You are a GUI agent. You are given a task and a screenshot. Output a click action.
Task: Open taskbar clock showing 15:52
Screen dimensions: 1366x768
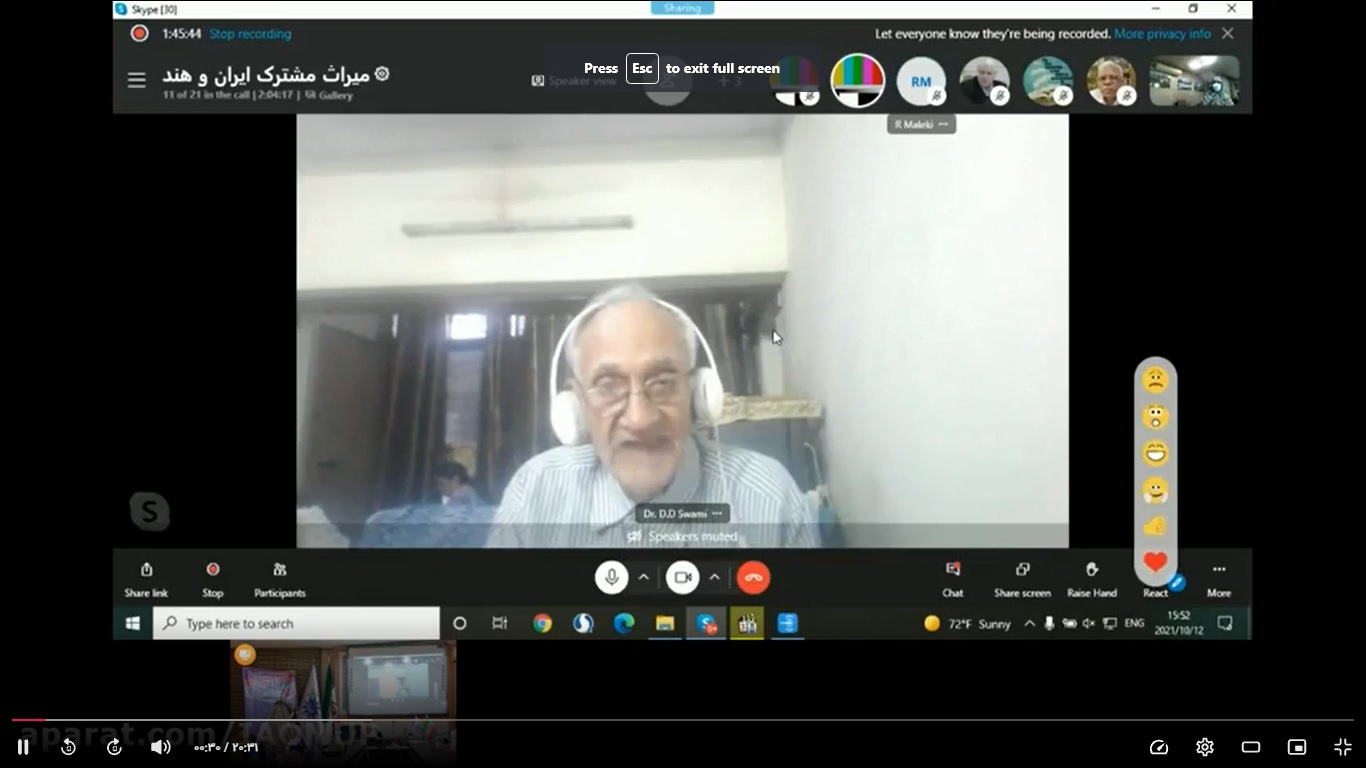click(x=1179, y=623)
